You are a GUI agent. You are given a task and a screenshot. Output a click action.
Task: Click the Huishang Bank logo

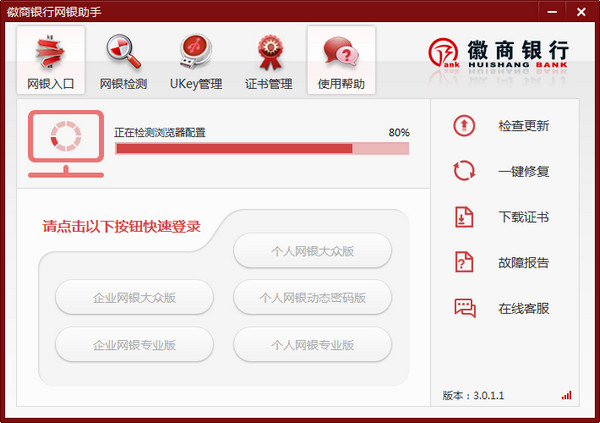498,54
